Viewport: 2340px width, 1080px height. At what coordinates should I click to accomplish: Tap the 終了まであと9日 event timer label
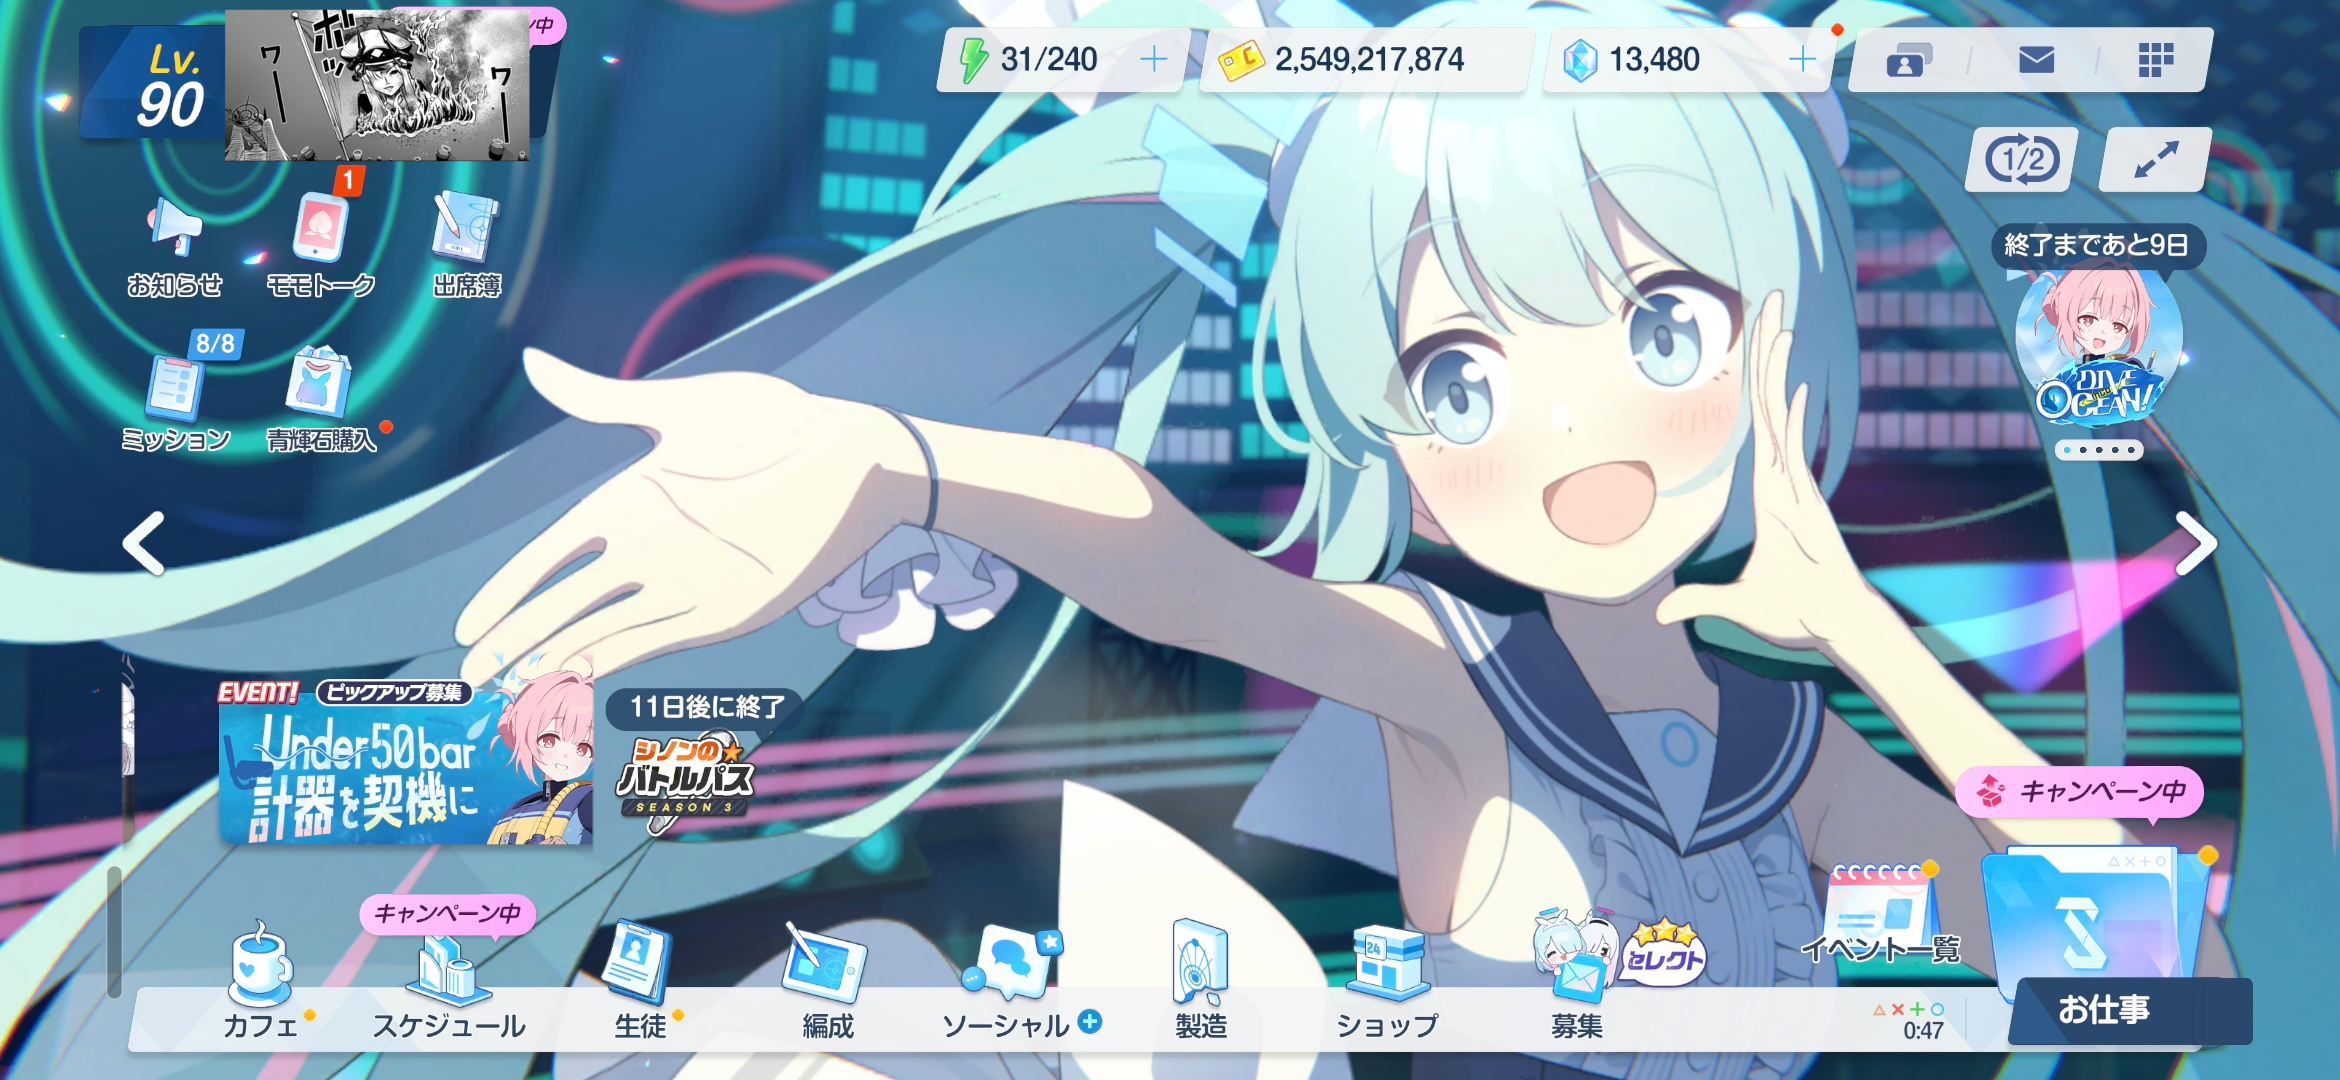2097,246
